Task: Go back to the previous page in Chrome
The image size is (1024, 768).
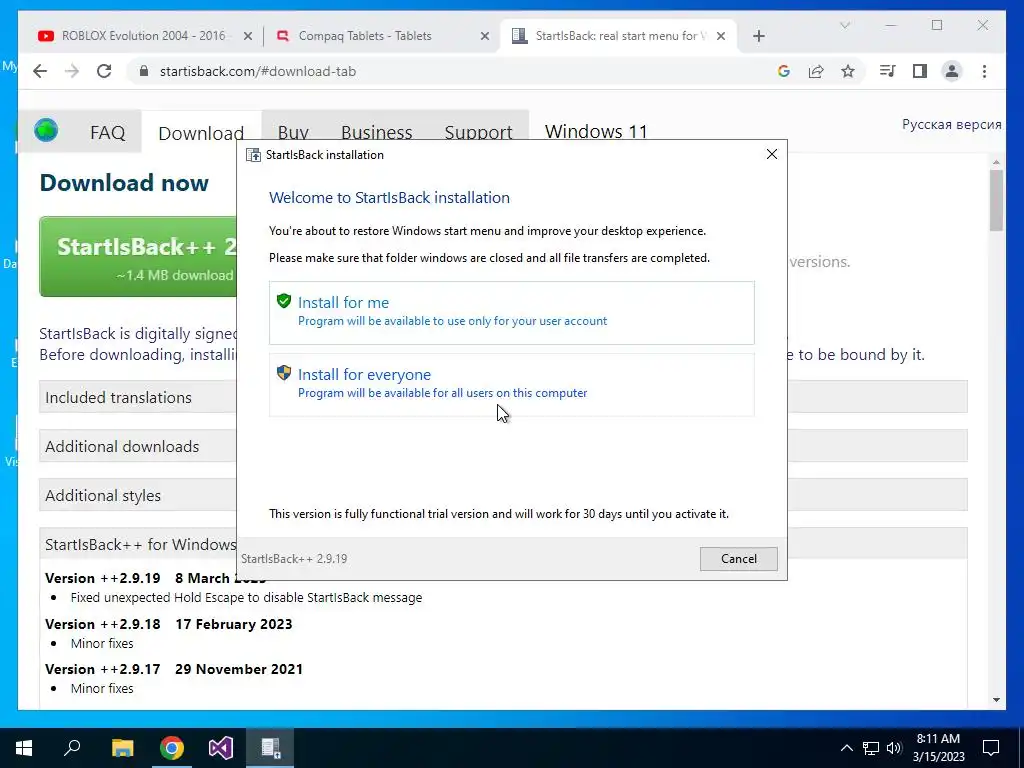Action: point(40,71)
